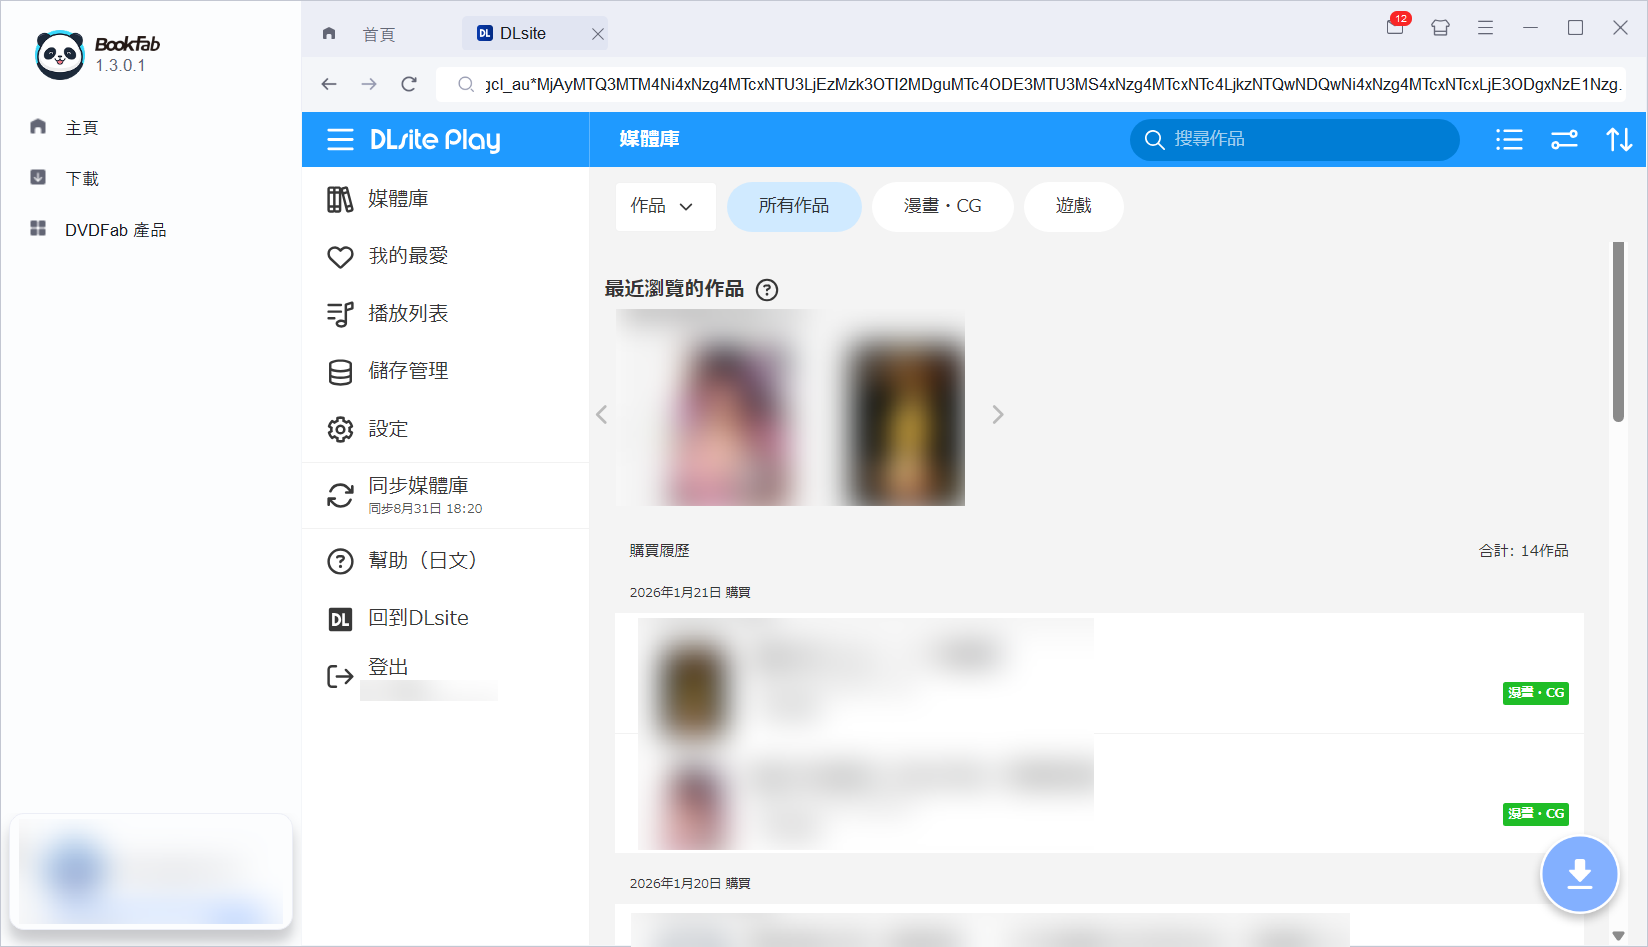Open the filter sliders icon
Screen dimensions: 1648x947
coord(1564,140)
